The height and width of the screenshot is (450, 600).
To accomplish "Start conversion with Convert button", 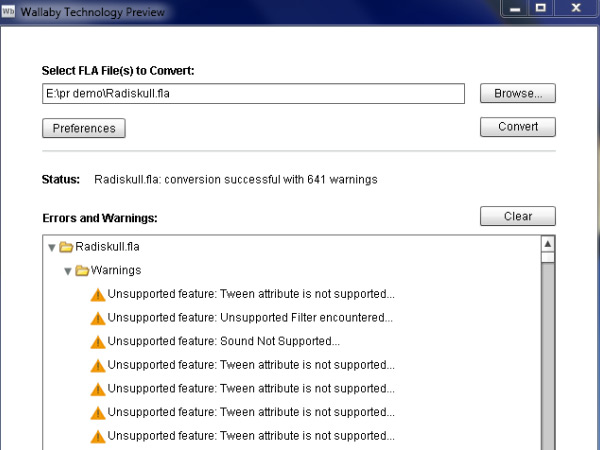I will 518,127.
